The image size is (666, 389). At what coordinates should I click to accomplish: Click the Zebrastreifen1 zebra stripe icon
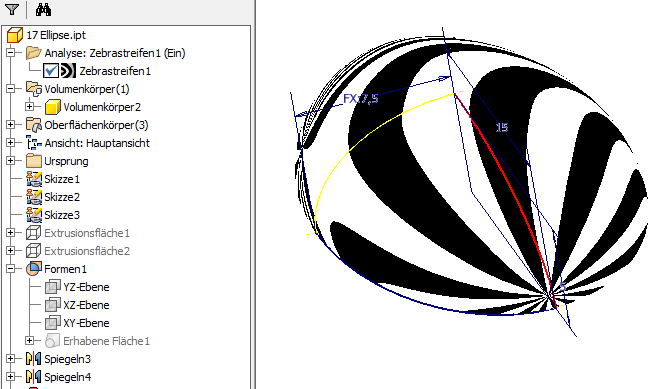point(68,71)
